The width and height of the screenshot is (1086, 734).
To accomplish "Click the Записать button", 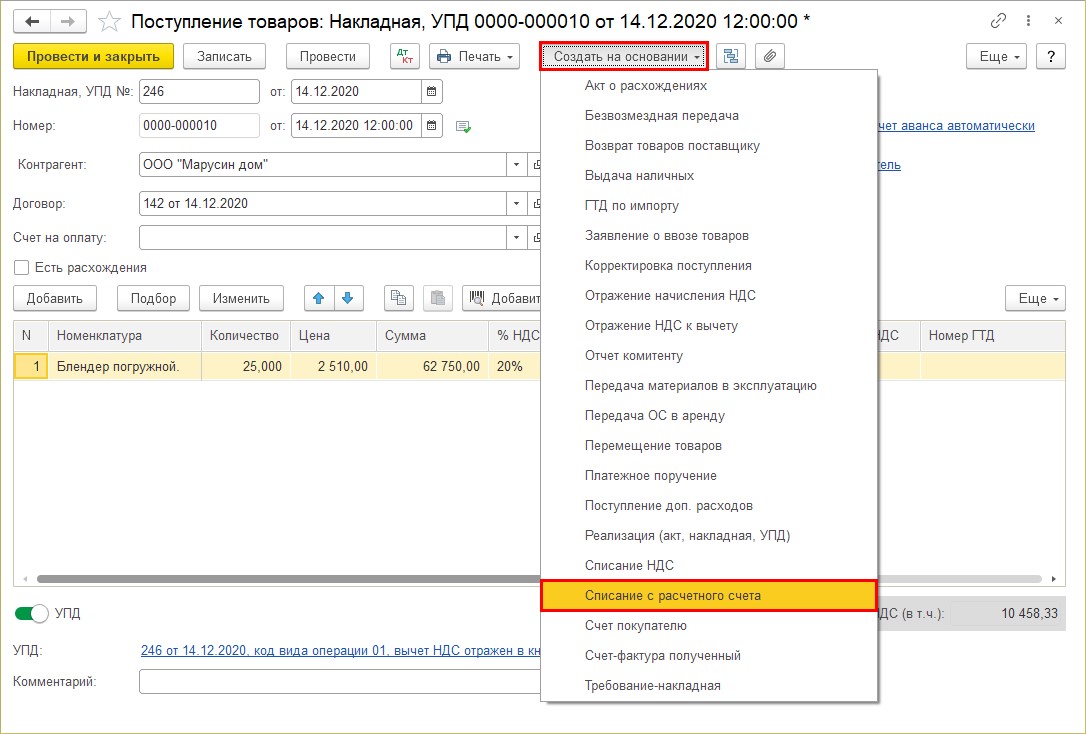I will 224,56.
